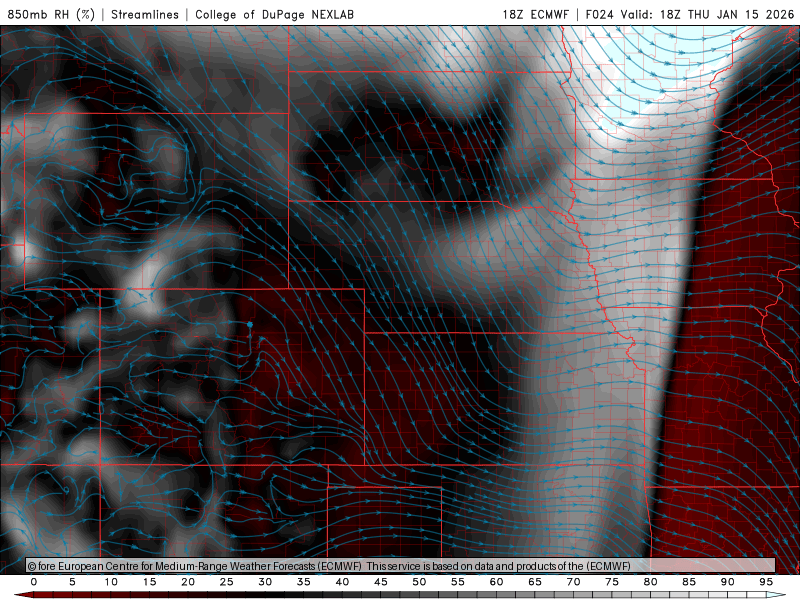Image resolution: width=800 pixels, height=600 pixels.
Task: Click the "College of DuPage NEXLAB" text
Action: [274, 14]
